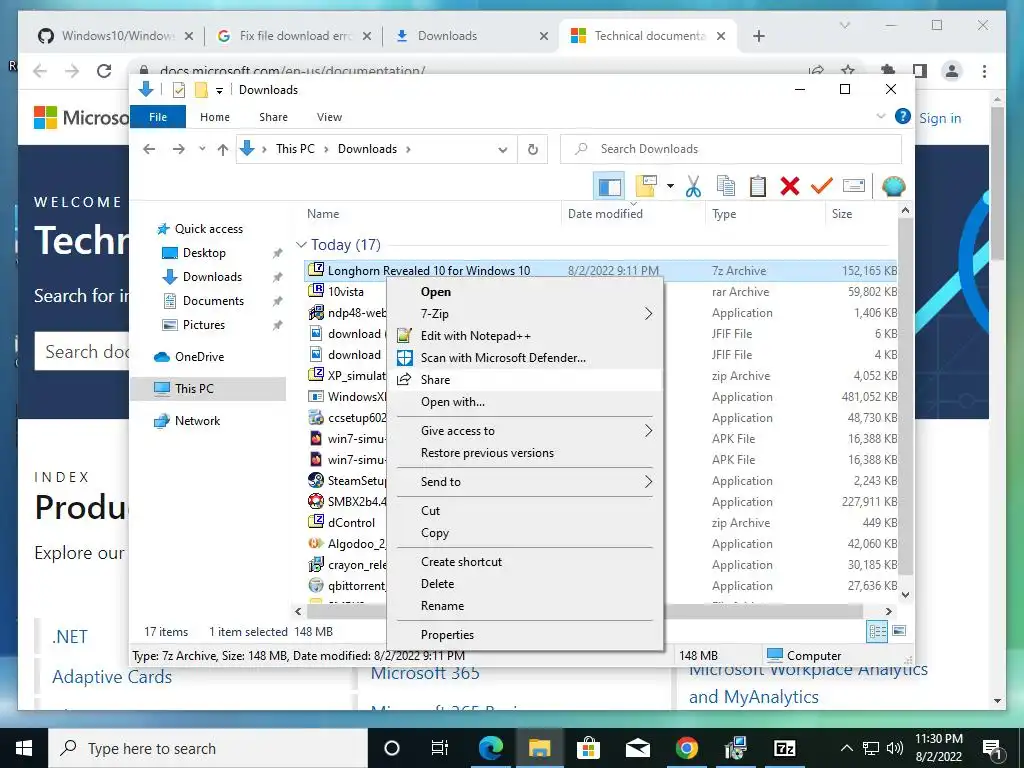
Task: Click the Classic Shell settings icon
Action: 893,187
